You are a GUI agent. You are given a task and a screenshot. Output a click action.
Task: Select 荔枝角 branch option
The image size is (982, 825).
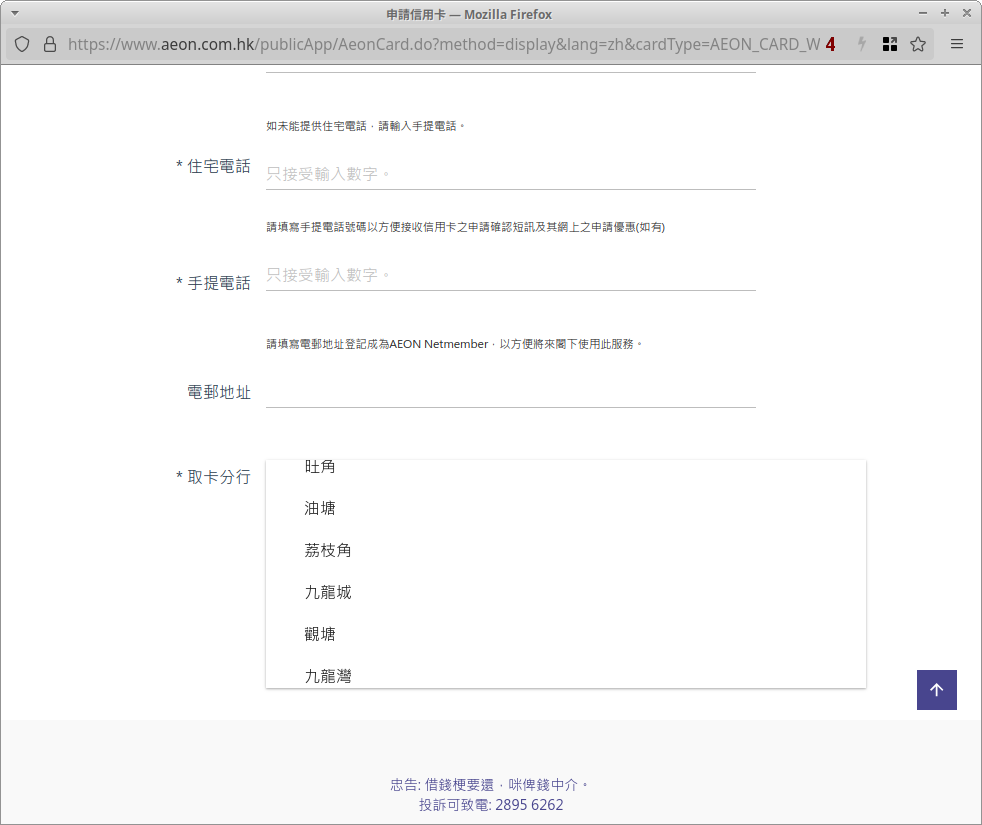566,550
